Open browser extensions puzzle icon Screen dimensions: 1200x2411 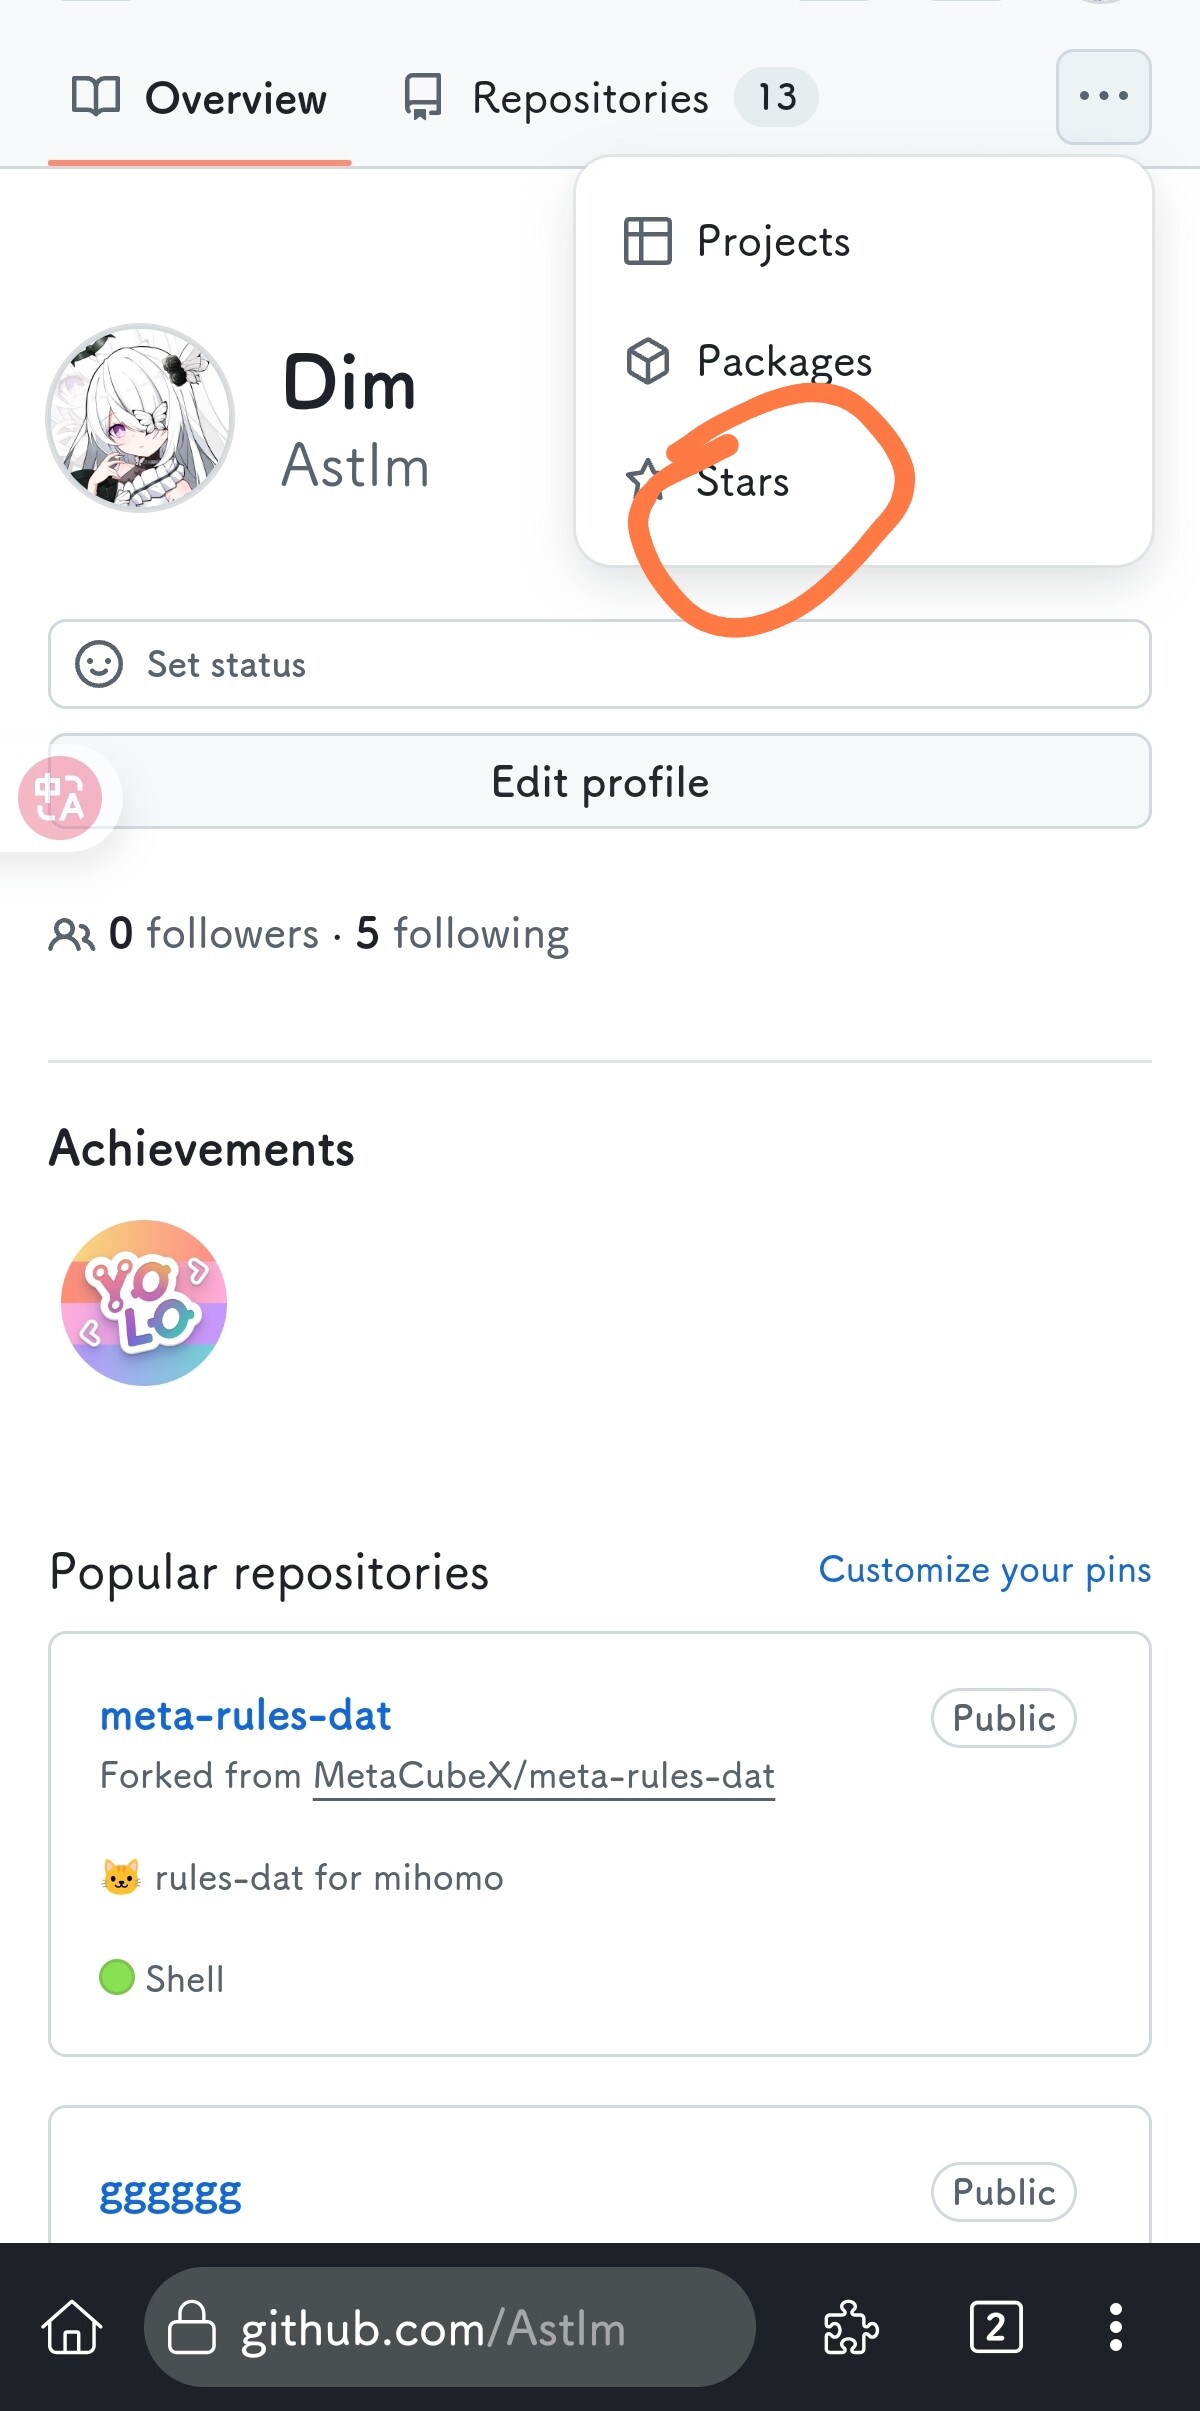[x=850, y=2327]
